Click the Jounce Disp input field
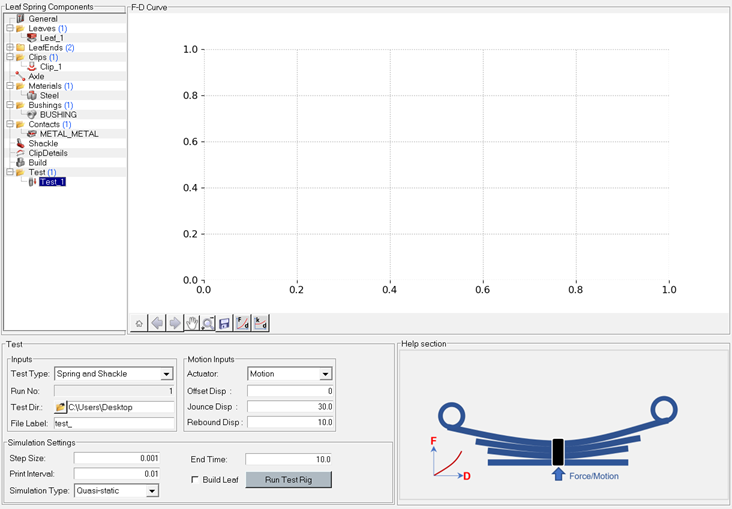Image resolution: width=732 pixels, height=509 pixels. (290, 407)
